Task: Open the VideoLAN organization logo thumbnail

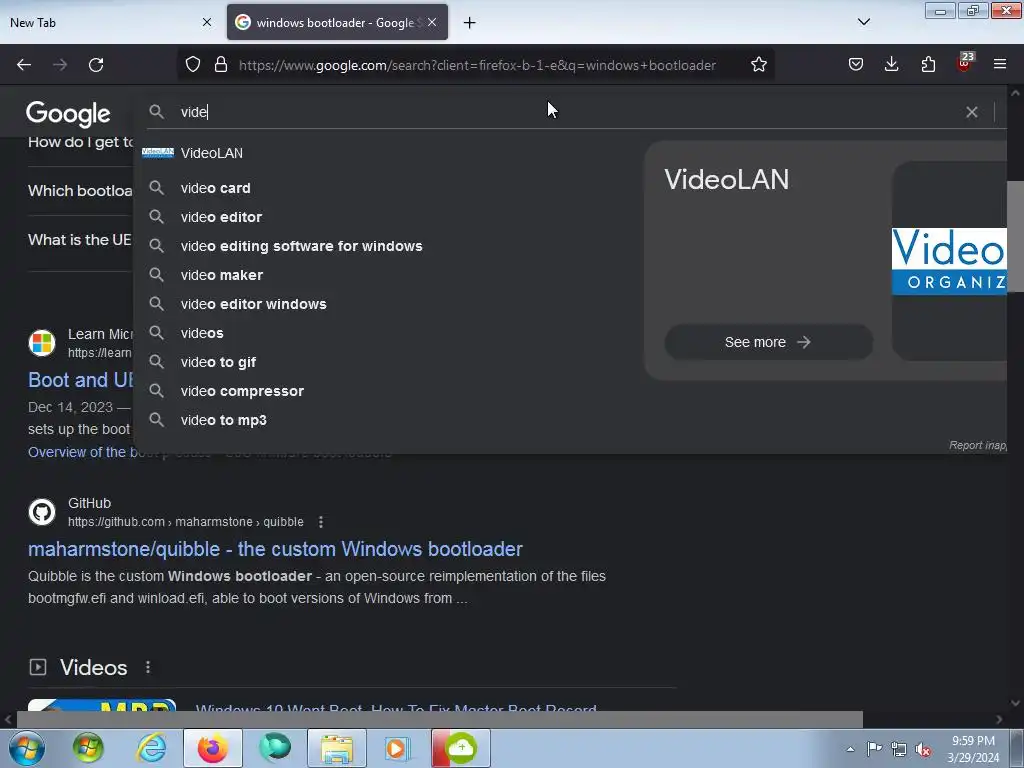Action: point(950,261)
